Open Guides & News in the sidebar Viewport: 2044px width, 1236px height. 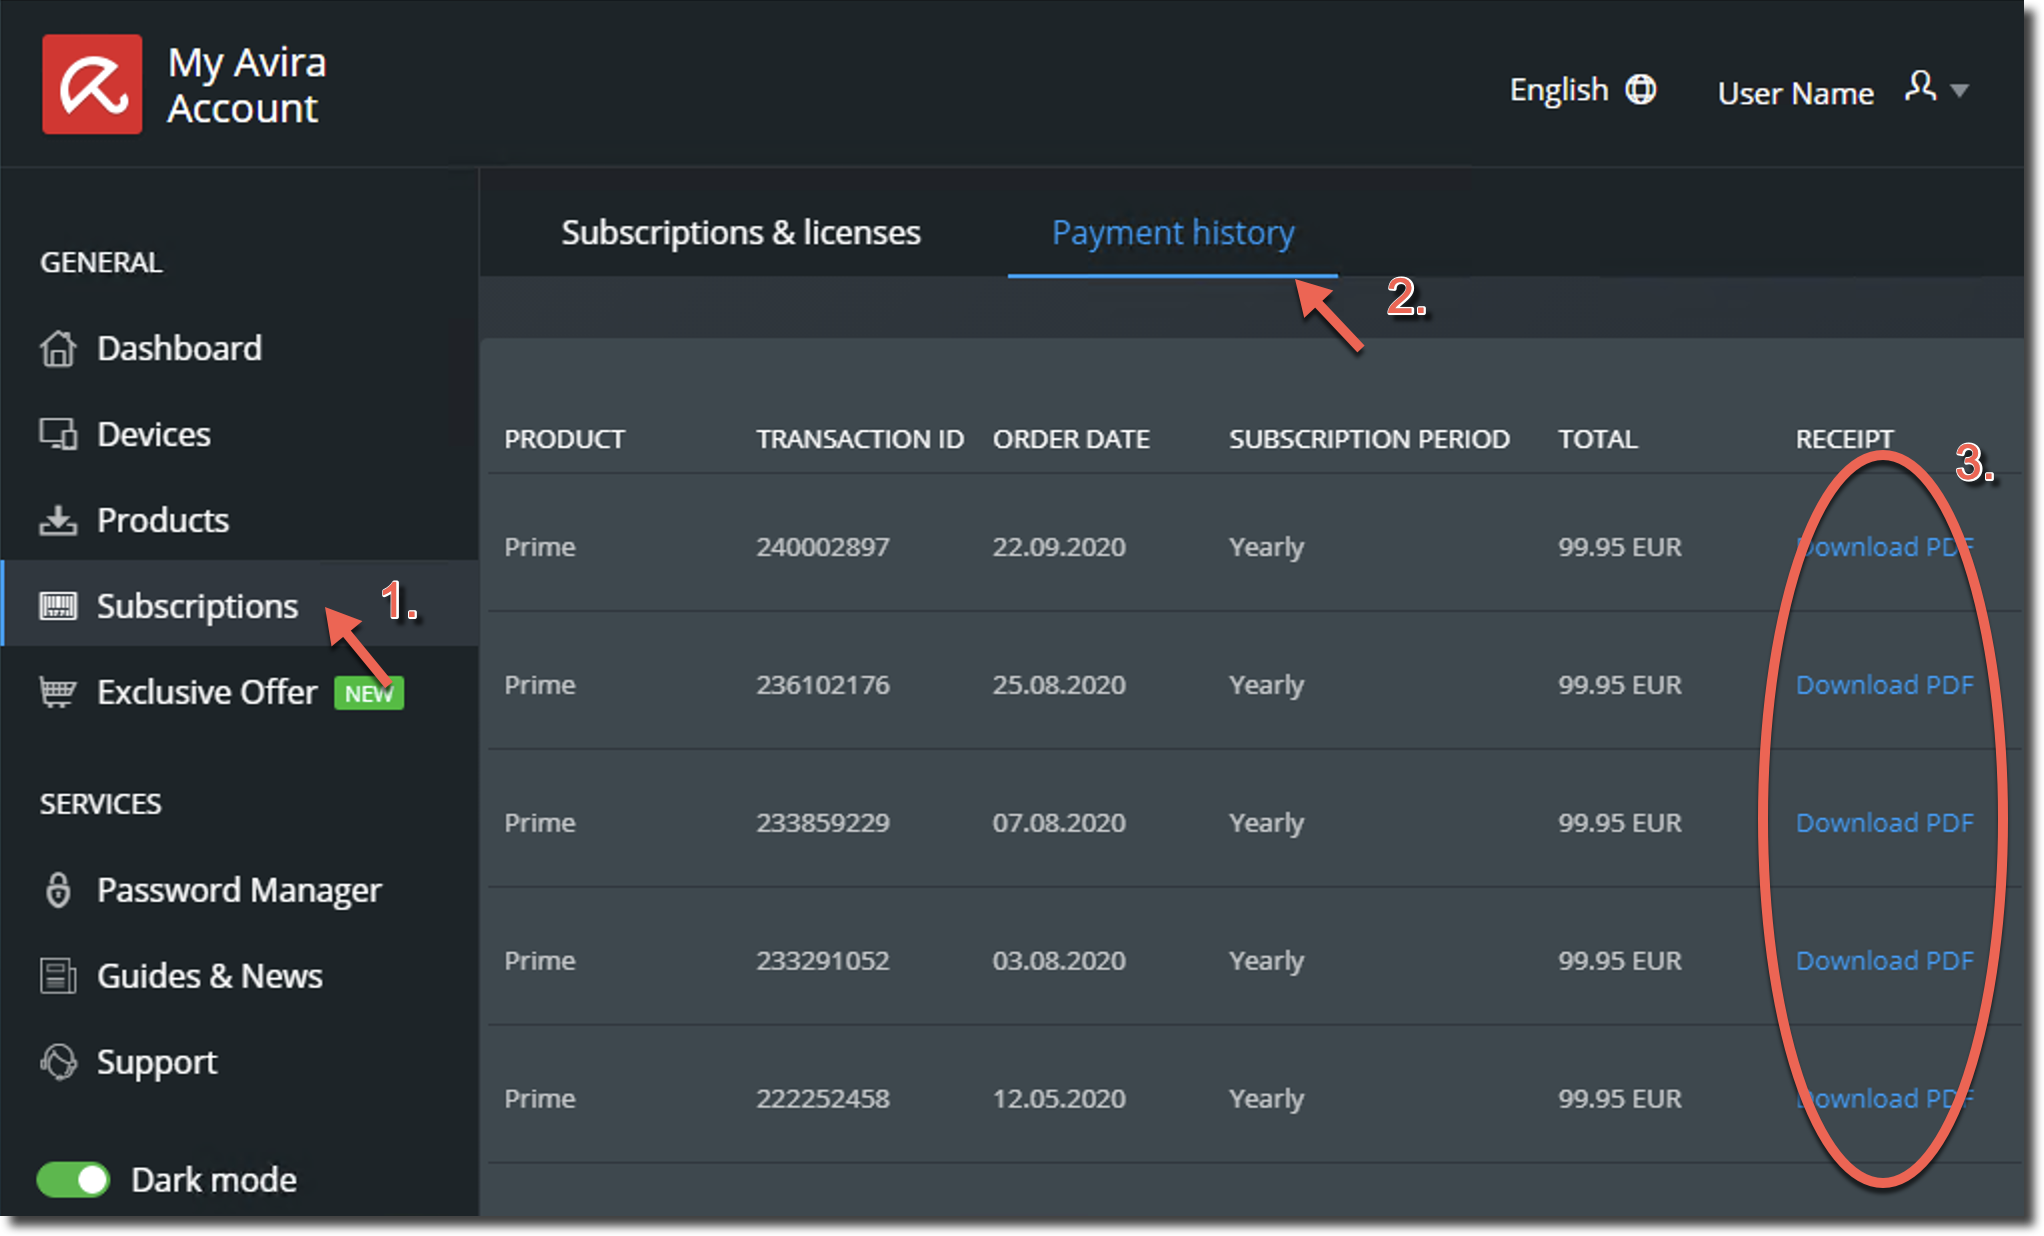tap(240, 975)
